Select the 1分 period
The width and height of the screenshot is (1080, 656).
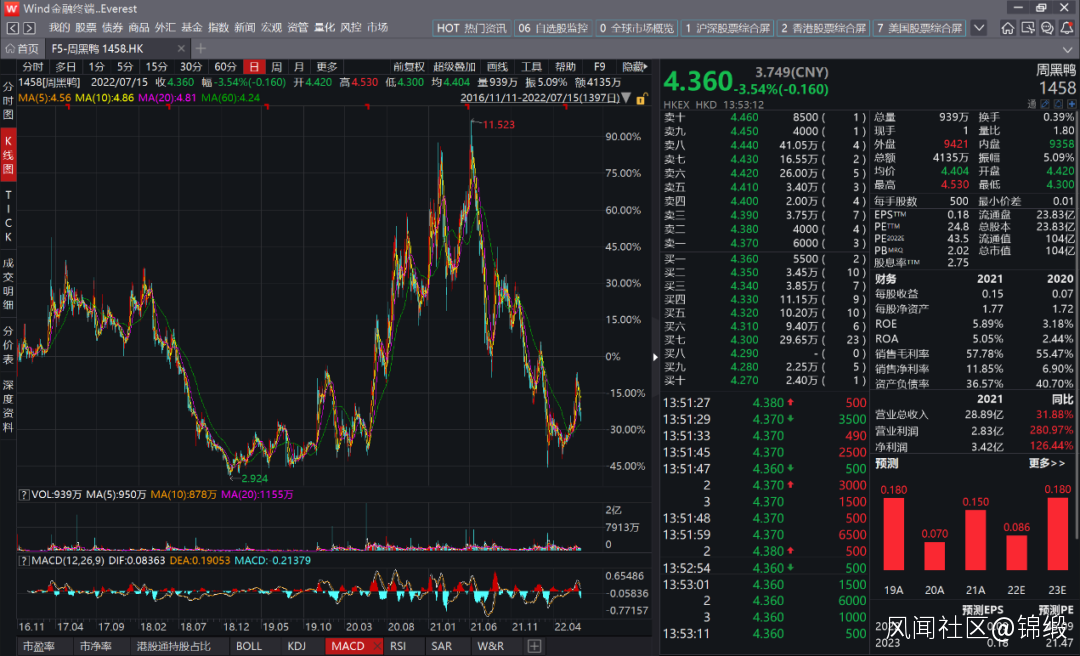96,67
